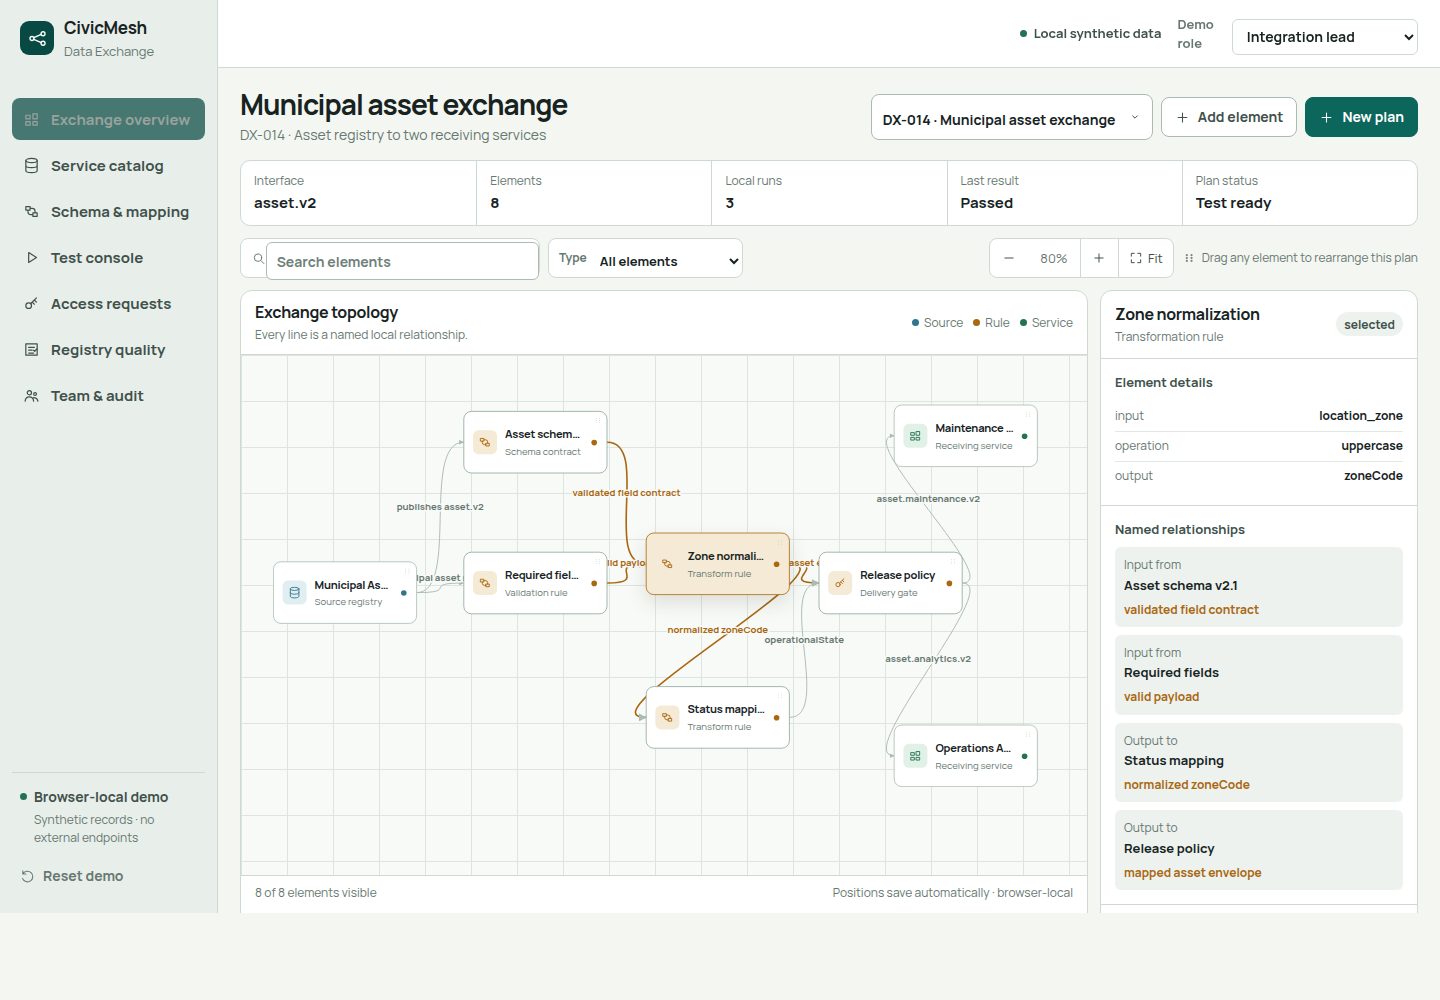Open the Status mapping relationship card
This screenshot has height=1000, width=1440.
pos(1259,762)
